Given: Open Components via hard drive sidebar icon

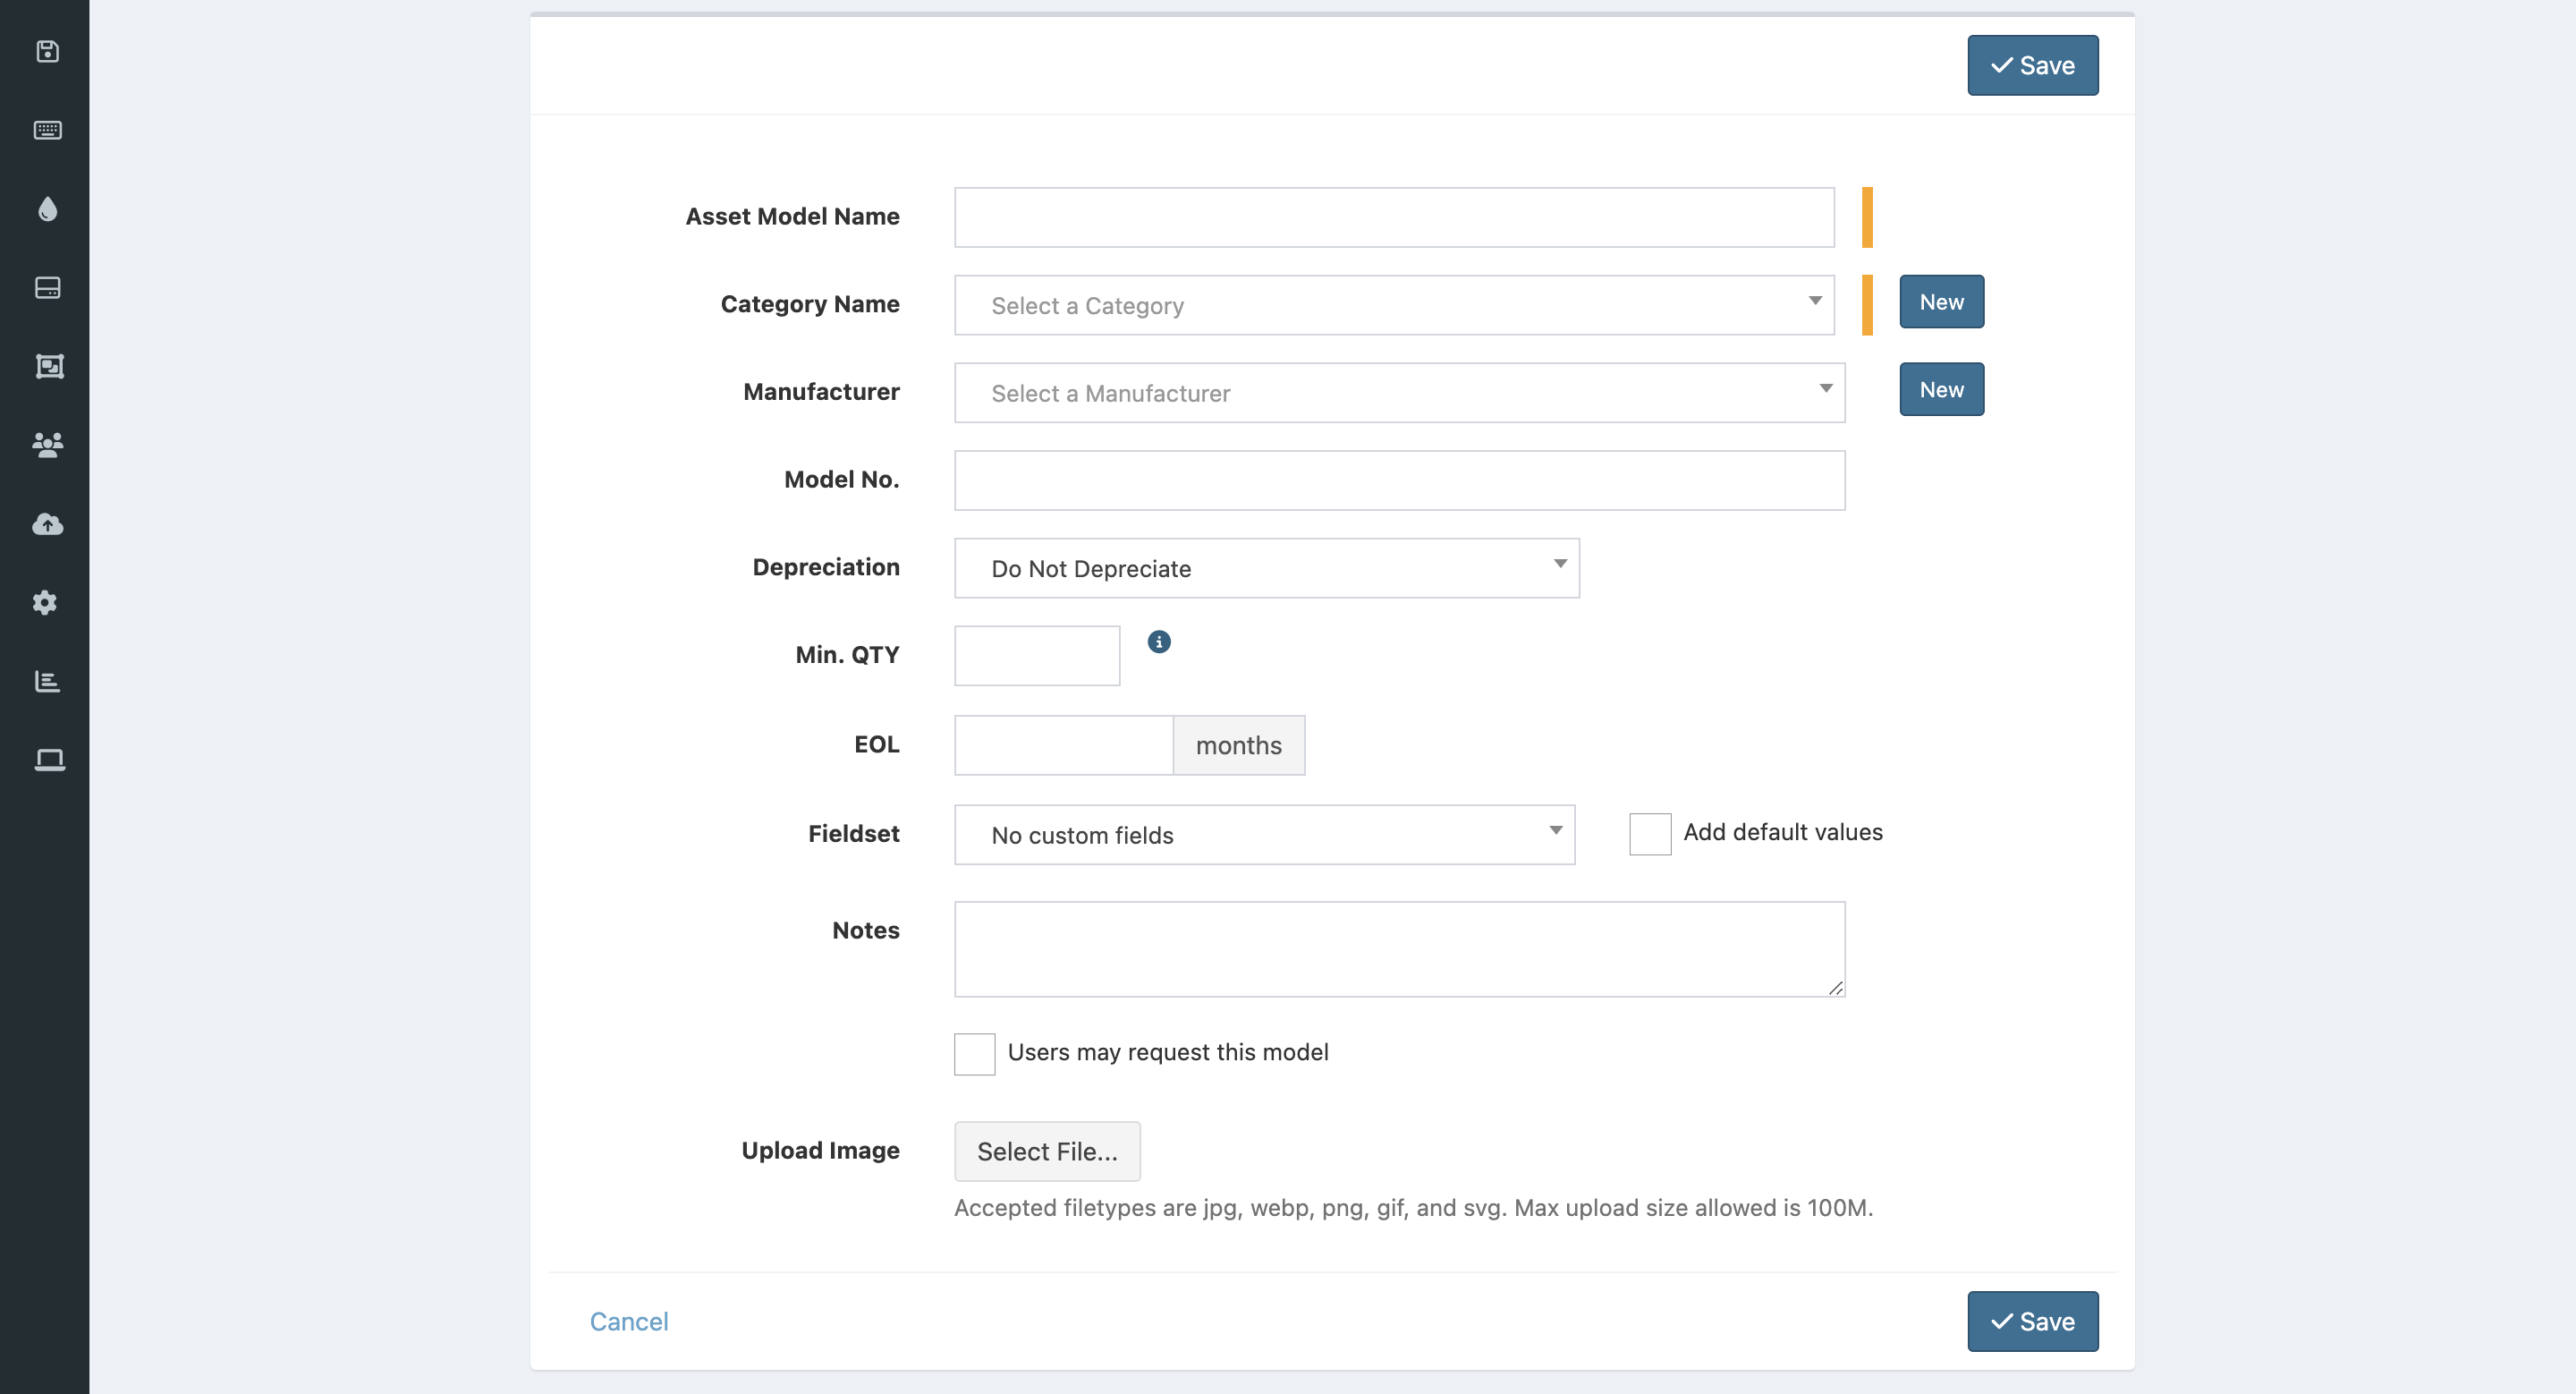Looking at the screenshot, I should [47, 288].
